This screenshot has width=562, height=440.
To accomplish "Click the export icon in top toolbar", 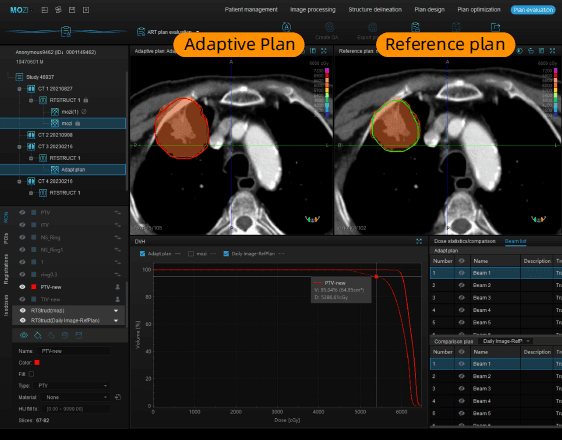I will (x=495, y=27).
